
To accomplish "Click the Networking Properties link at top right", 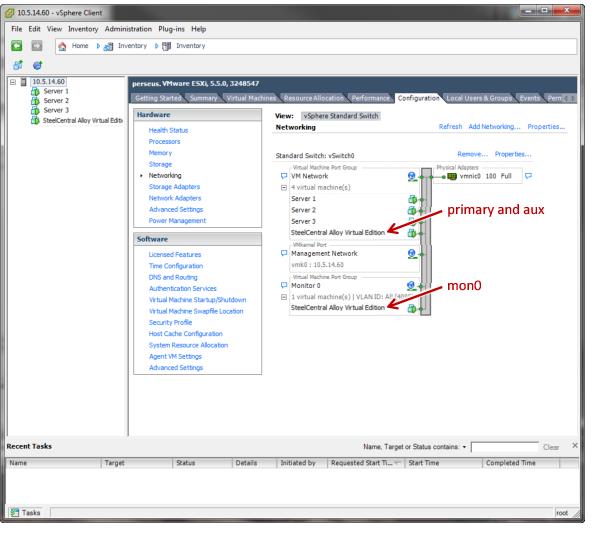I will coord(546,127).
